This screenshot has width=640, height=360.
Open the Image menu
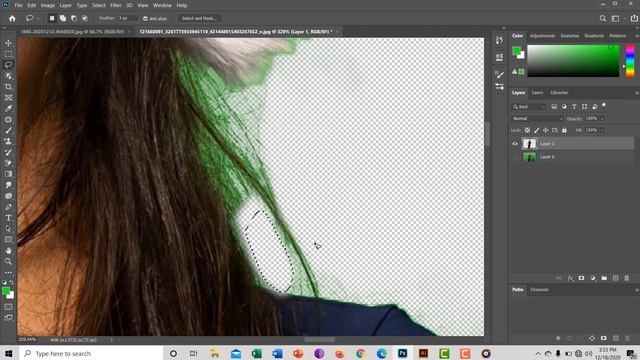pyautogui.click(x=48, y=5)
